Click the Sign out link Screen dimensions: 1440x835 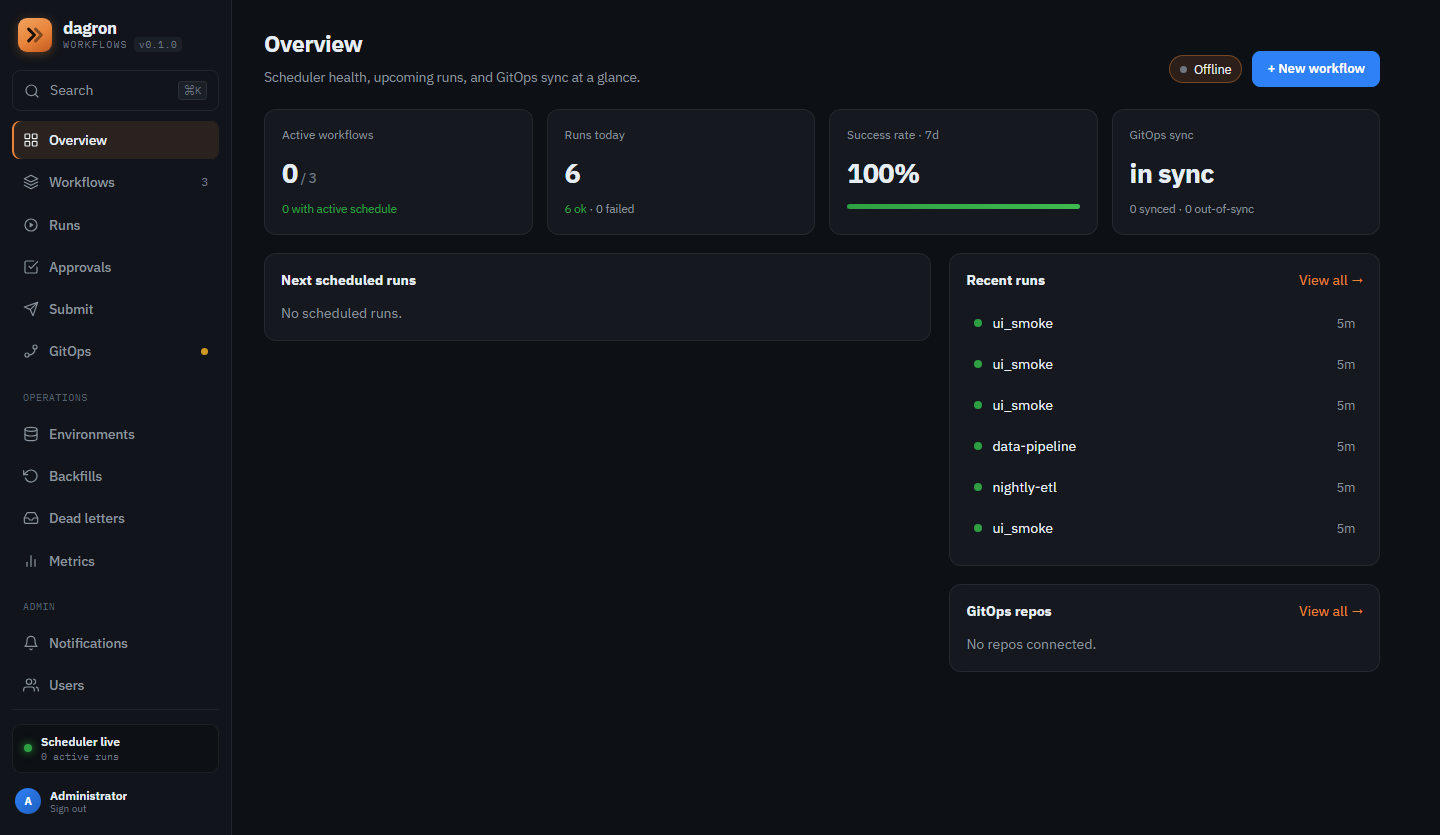68,809
